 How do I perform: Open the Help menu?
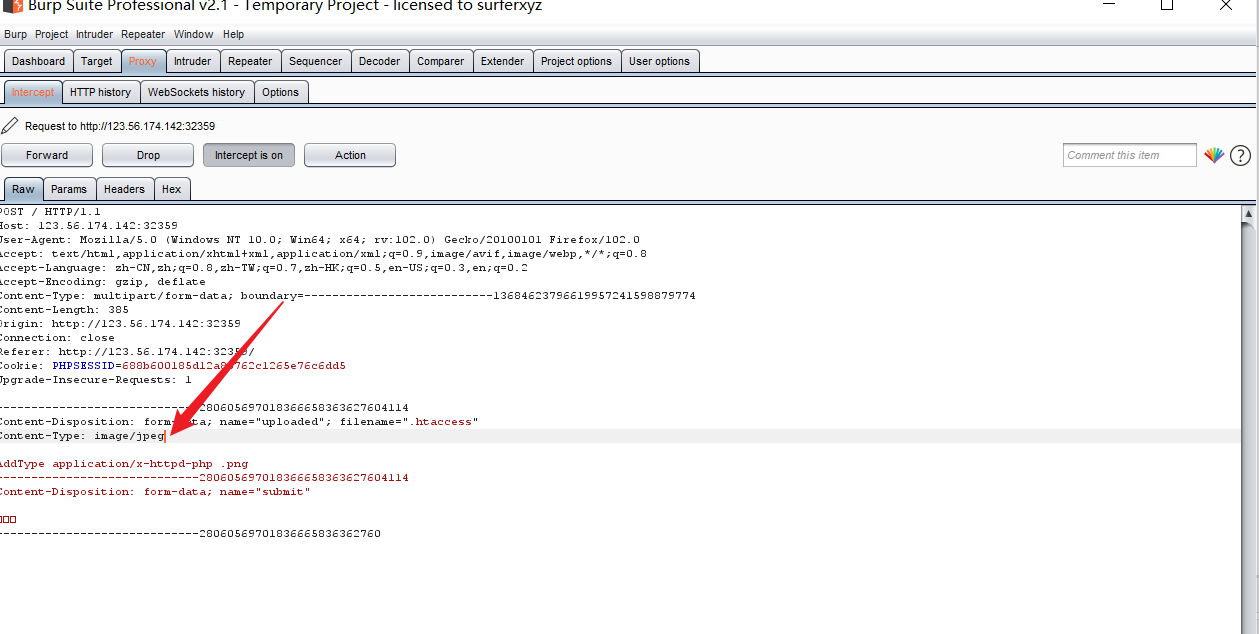(233, 34)
